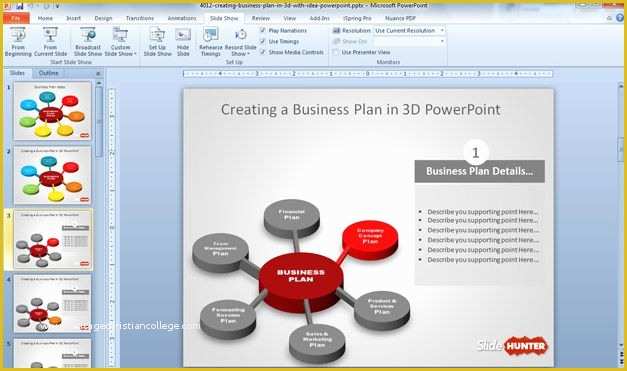
Task: Switch to the Transitions tab
Action: [140, 18]
